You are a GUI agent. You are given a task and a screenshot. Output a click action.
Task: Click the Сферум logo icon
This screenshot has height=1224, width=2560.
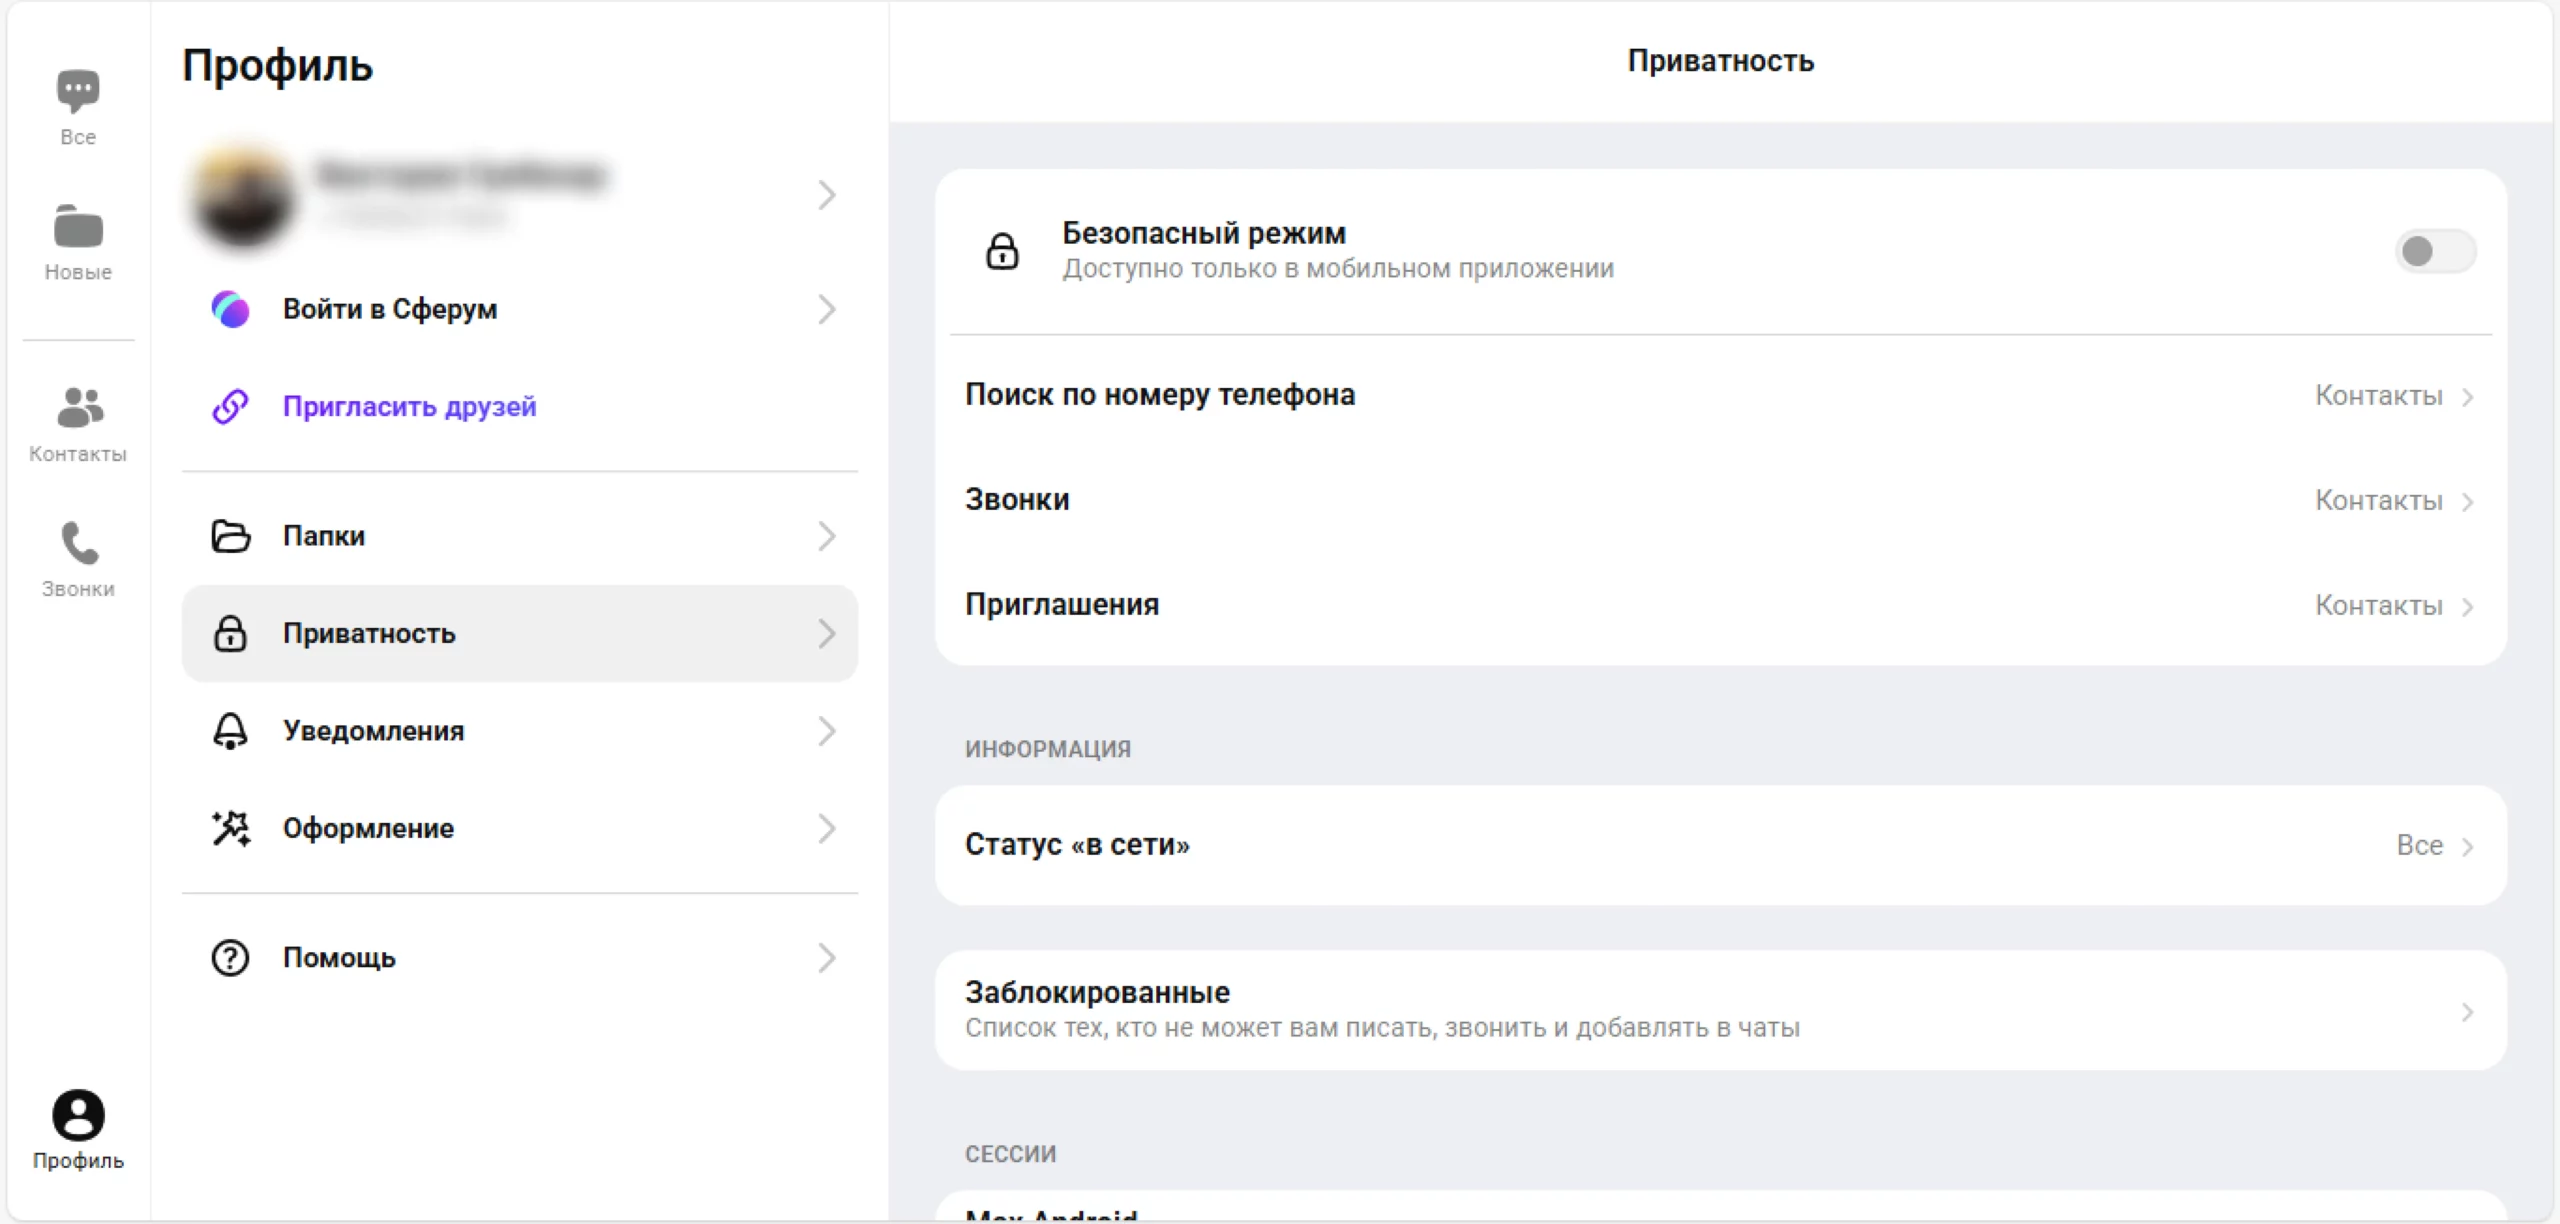[230, 309]
